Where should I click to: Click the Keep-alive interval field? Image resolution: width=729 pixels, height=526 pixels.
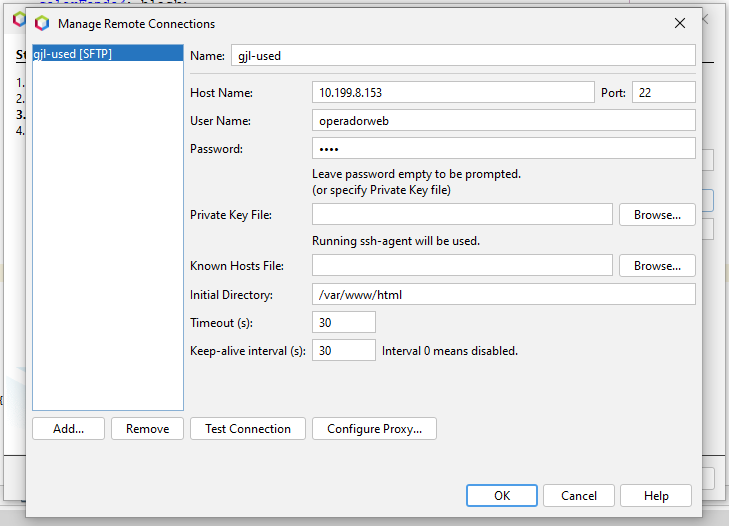point(344,351)
